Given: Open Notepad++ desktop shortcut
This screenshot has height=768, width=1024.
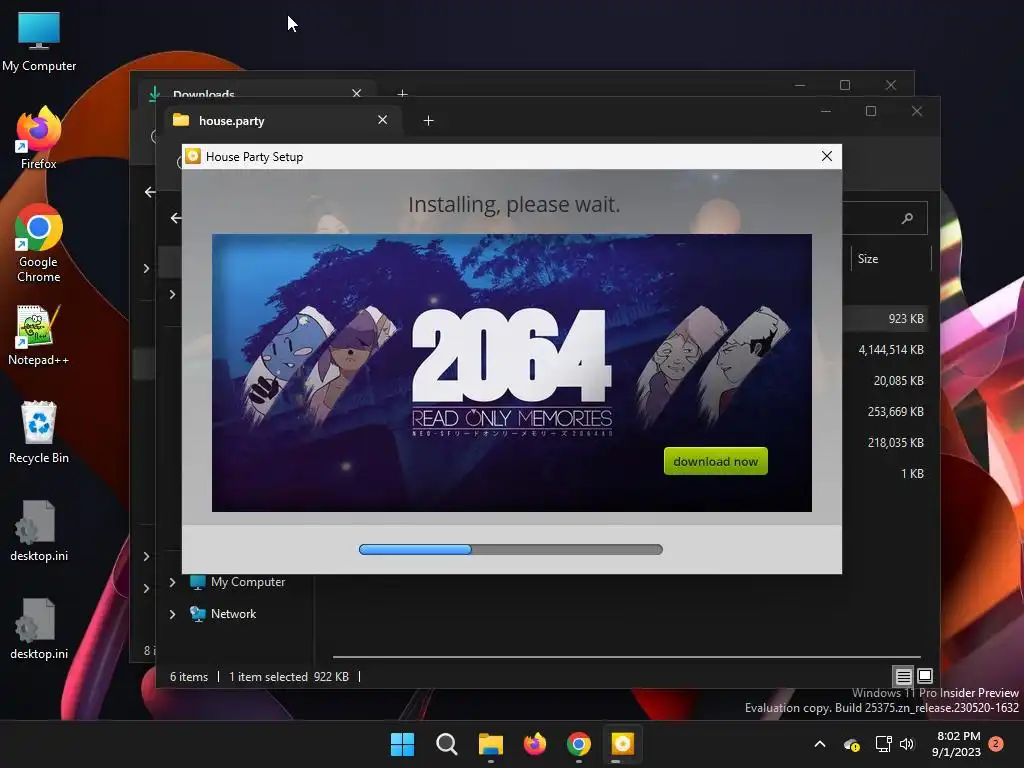Looking at the screenshot, I should tap(39, 334).
